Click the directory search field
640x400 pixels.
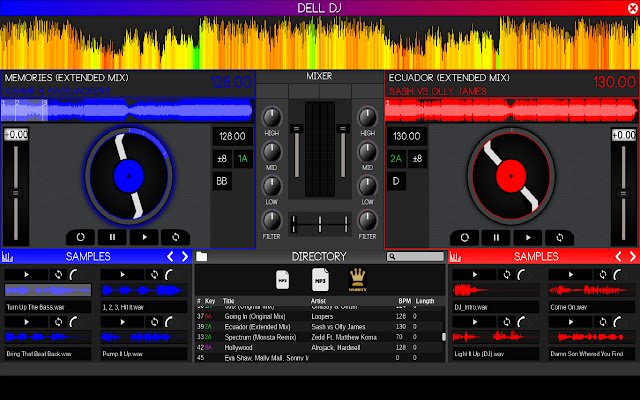coord(415,256)
